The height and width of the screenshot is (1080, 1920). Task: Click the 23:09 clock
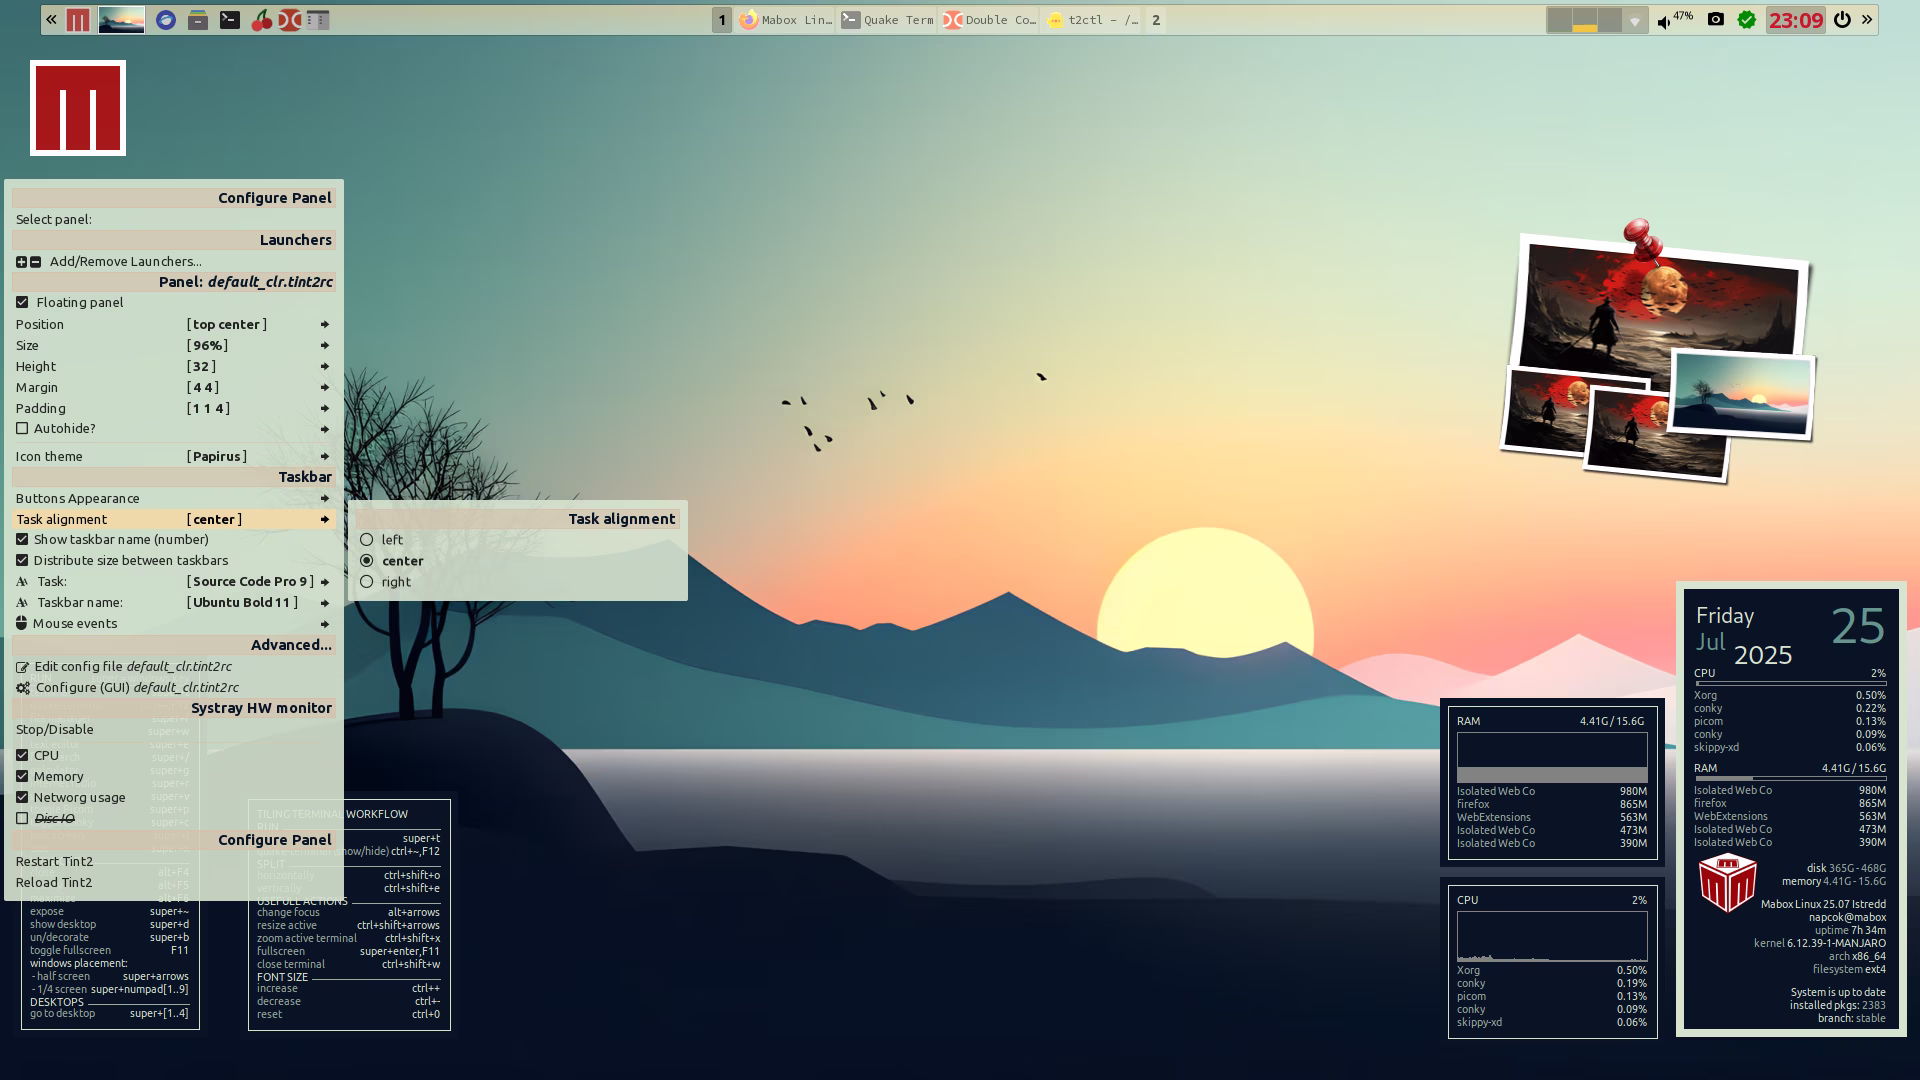[1795, 19]
